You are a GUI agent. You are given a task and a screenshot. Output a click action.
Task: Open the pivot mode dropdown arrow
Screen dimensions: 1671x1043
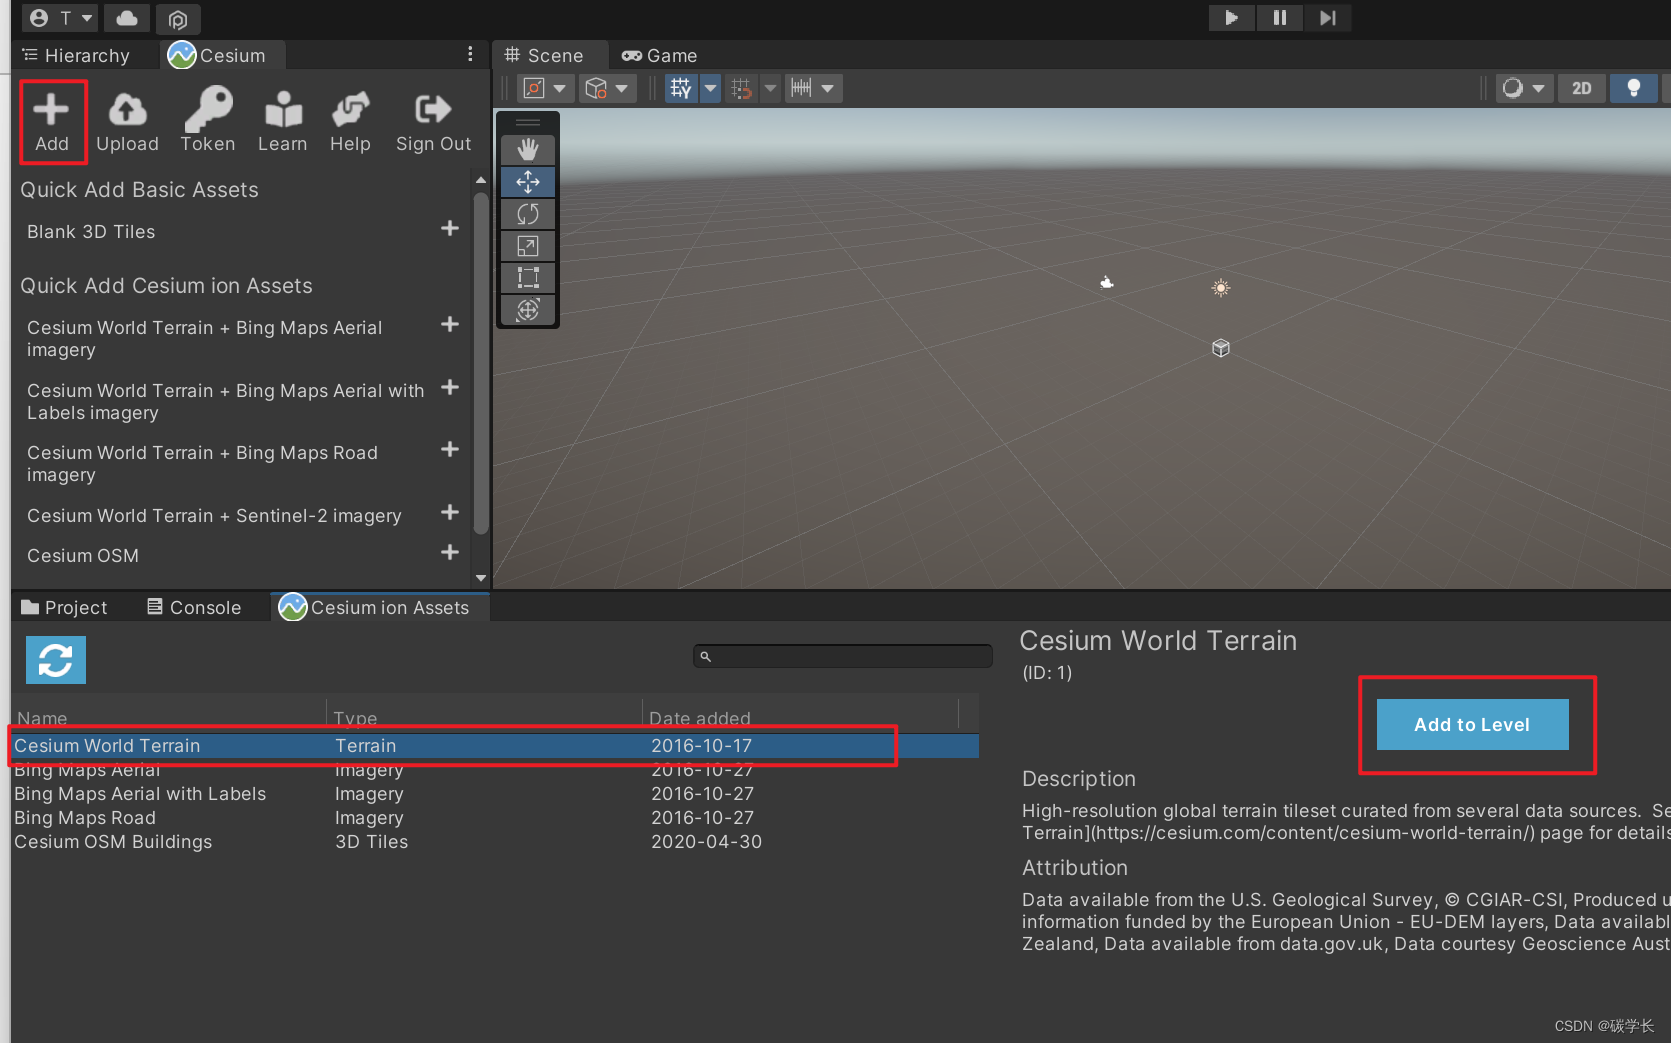[x=560, y=88]
